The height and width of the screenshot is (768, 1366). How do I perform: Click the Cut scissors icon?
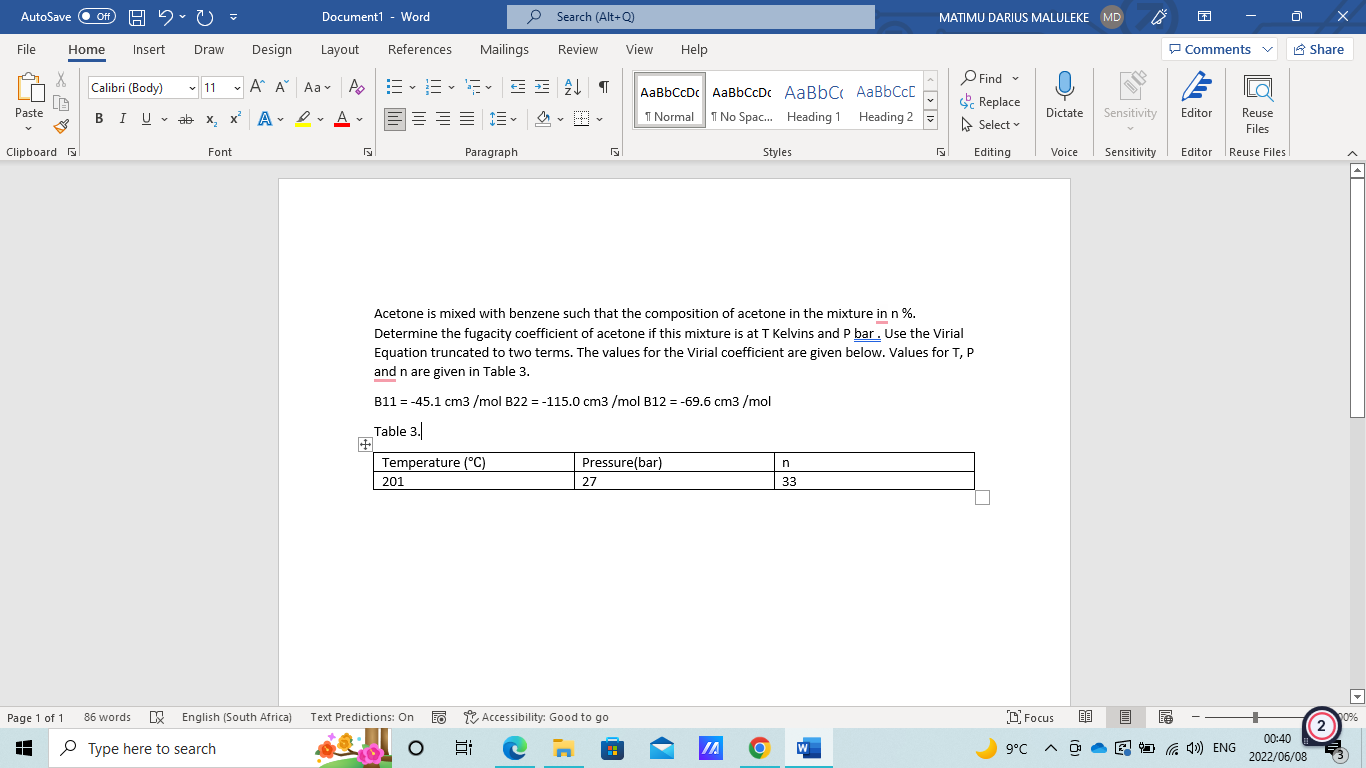coord(61,80)
